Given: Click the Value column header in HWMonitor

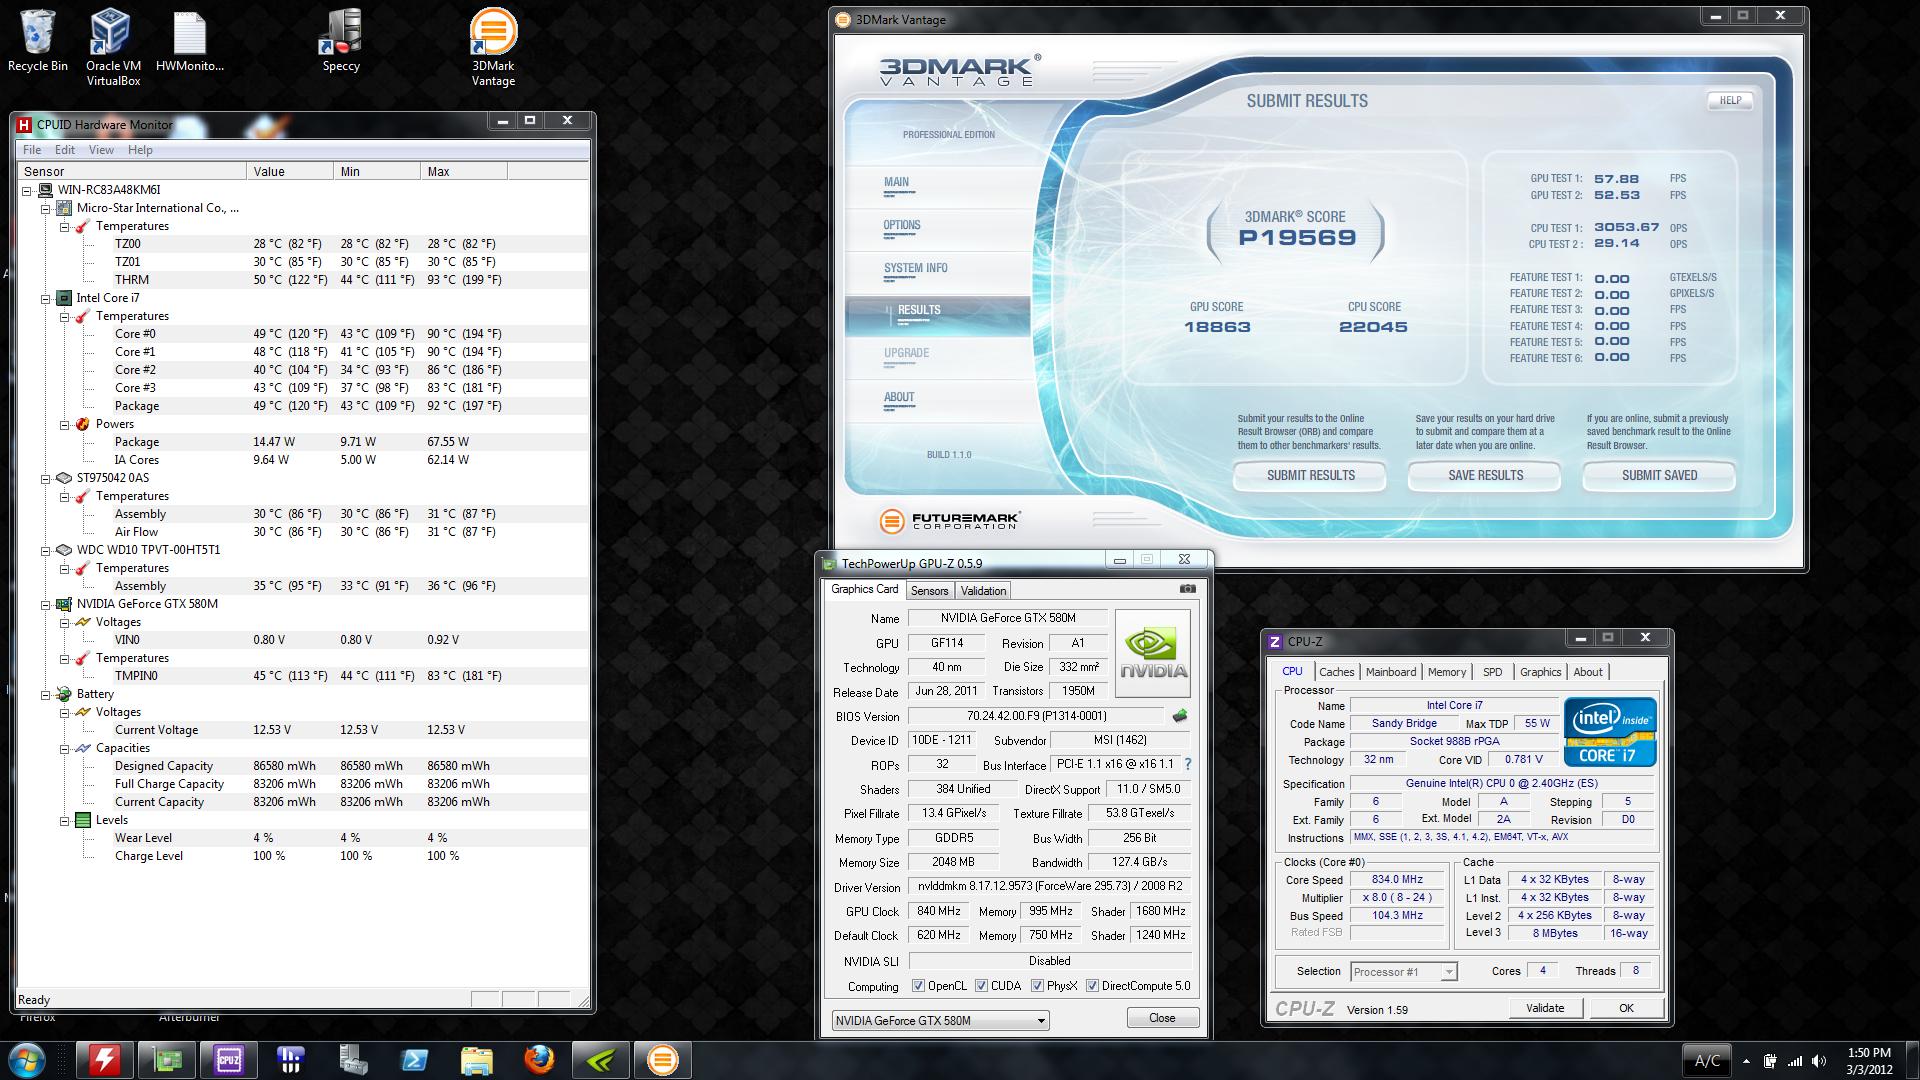Looking at the screenshot, I should point(290,172).
